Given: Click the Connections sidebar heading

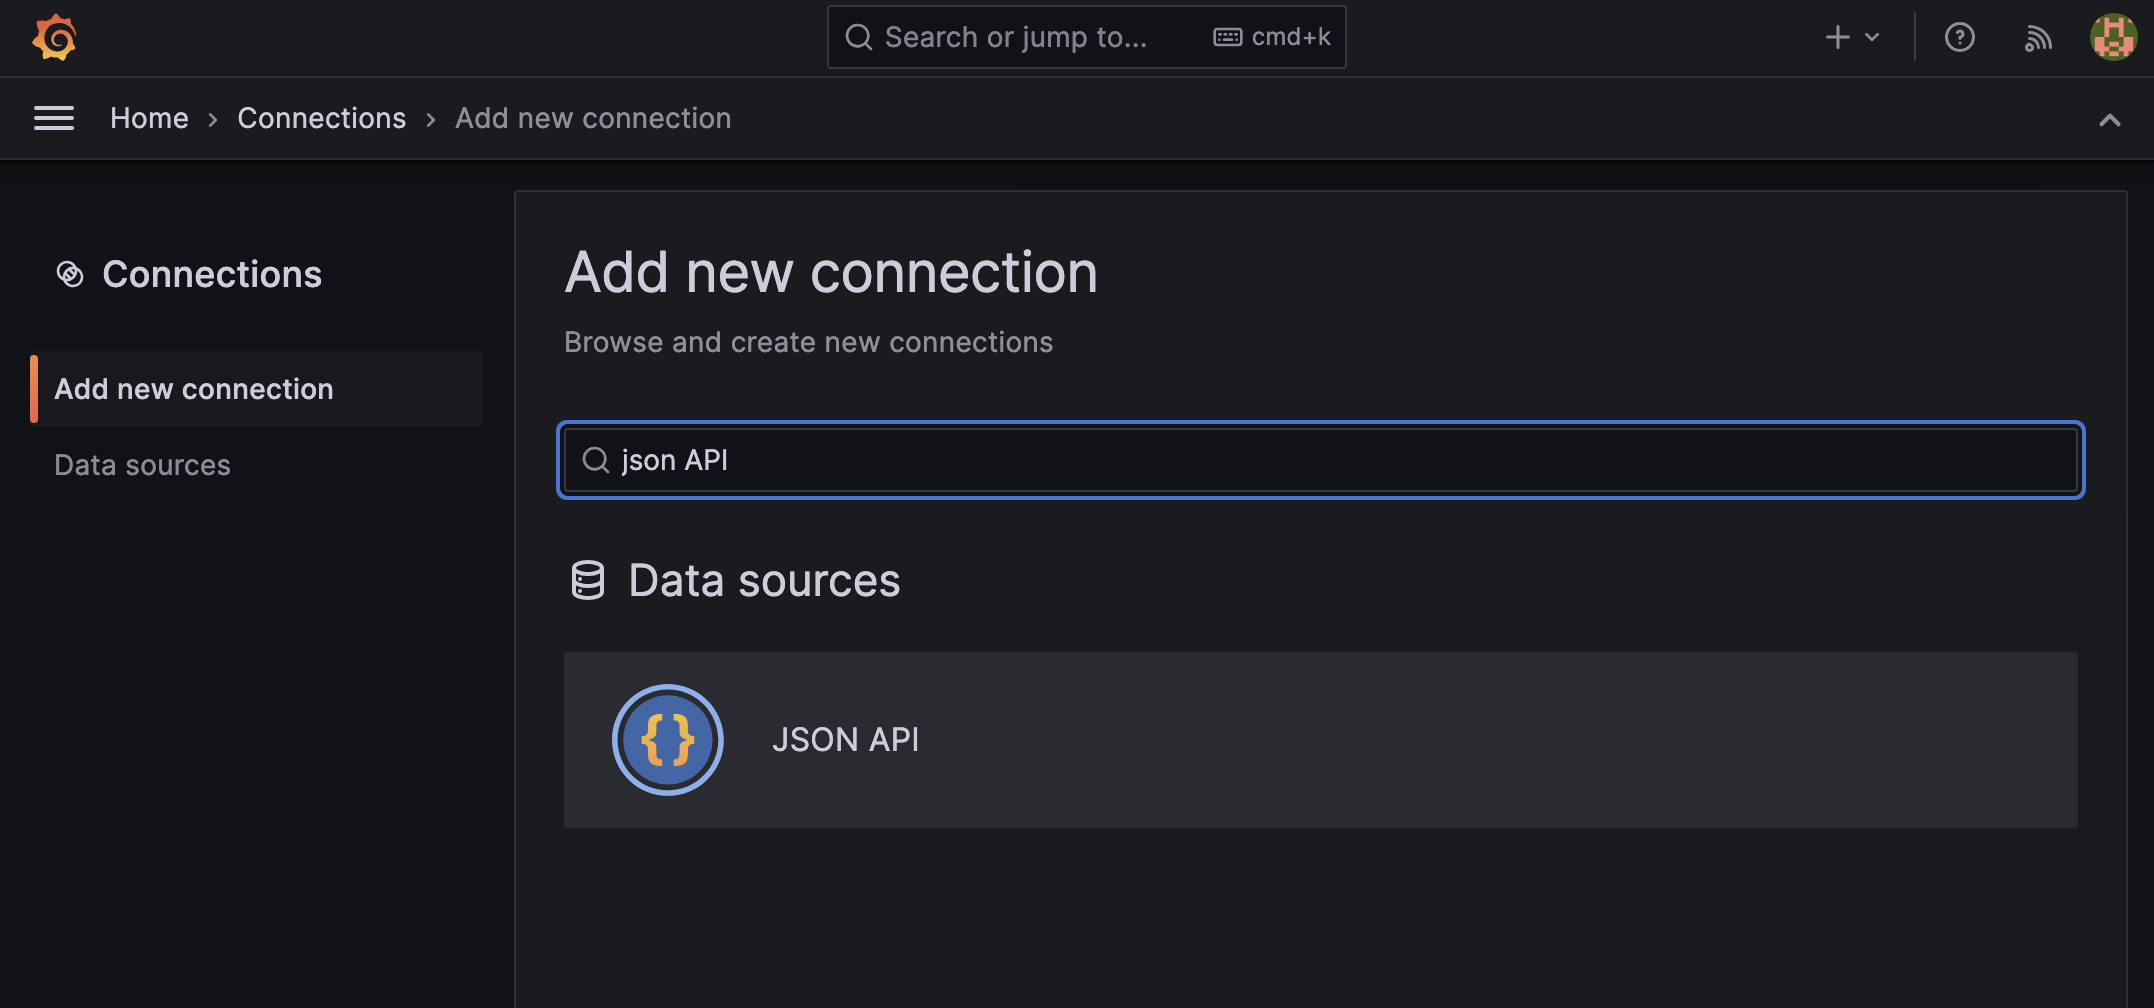Looking at the screenshot, I should click(212, 274).
